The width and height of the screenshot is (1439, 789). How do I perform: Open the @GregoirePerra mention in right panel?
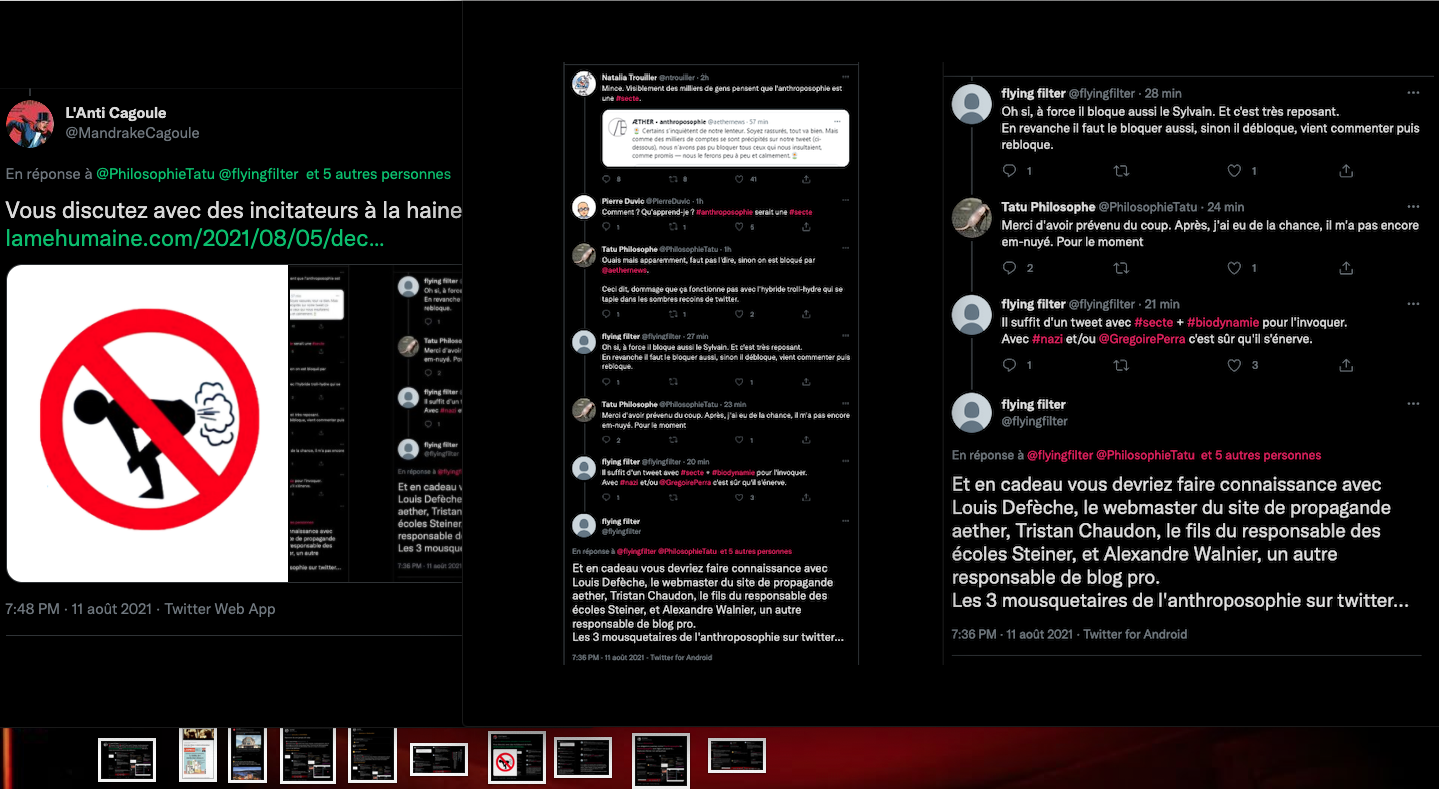pyautogui.click(x=1142, y=339)
